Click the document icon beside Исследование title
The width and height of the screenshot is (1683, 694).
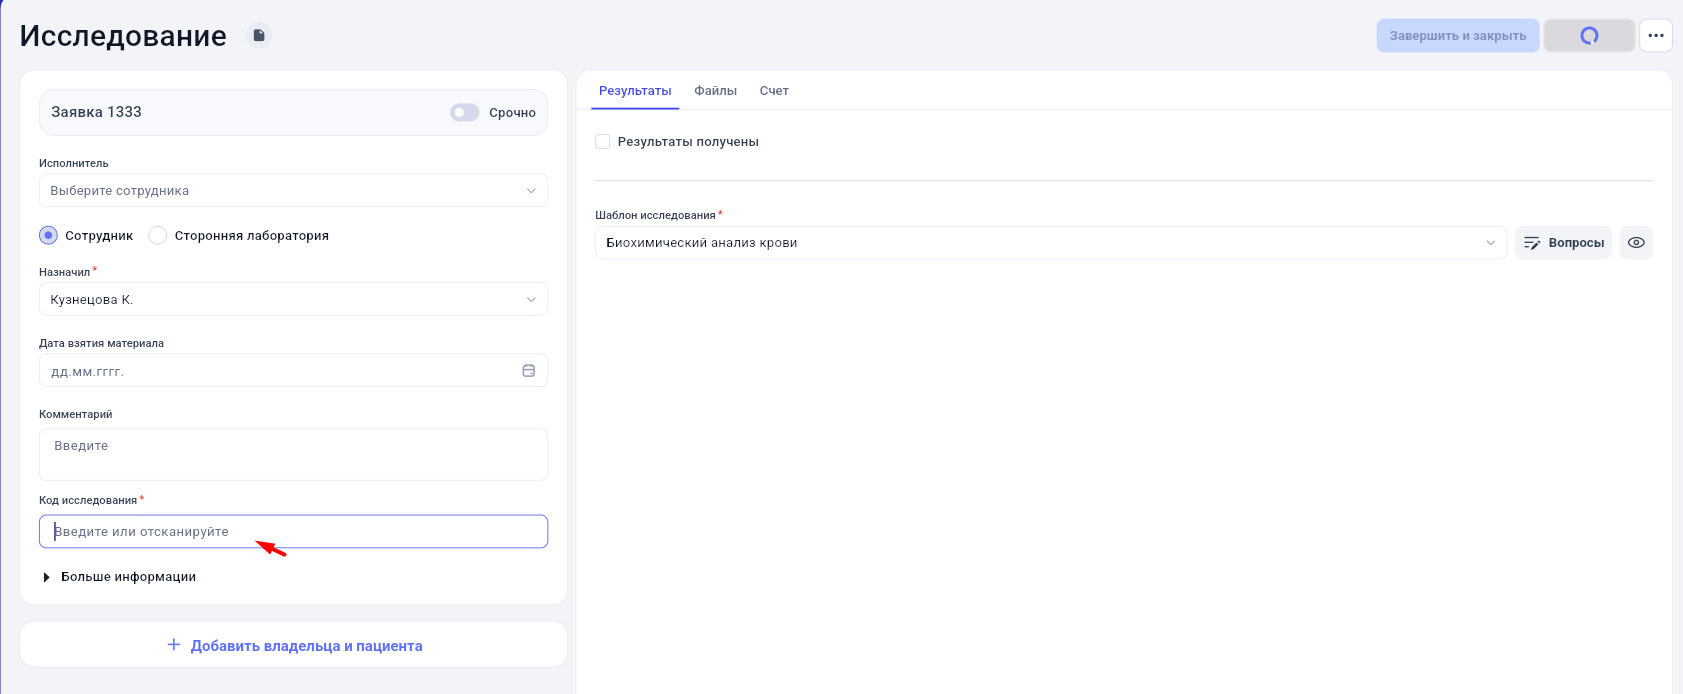(259, 36)
